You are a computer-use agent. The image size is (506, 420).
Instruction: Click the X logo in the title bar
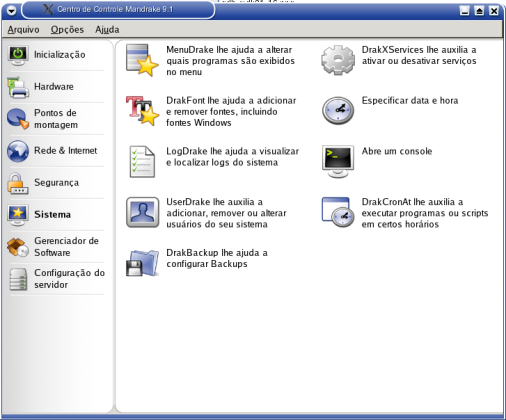click(48, 9)
